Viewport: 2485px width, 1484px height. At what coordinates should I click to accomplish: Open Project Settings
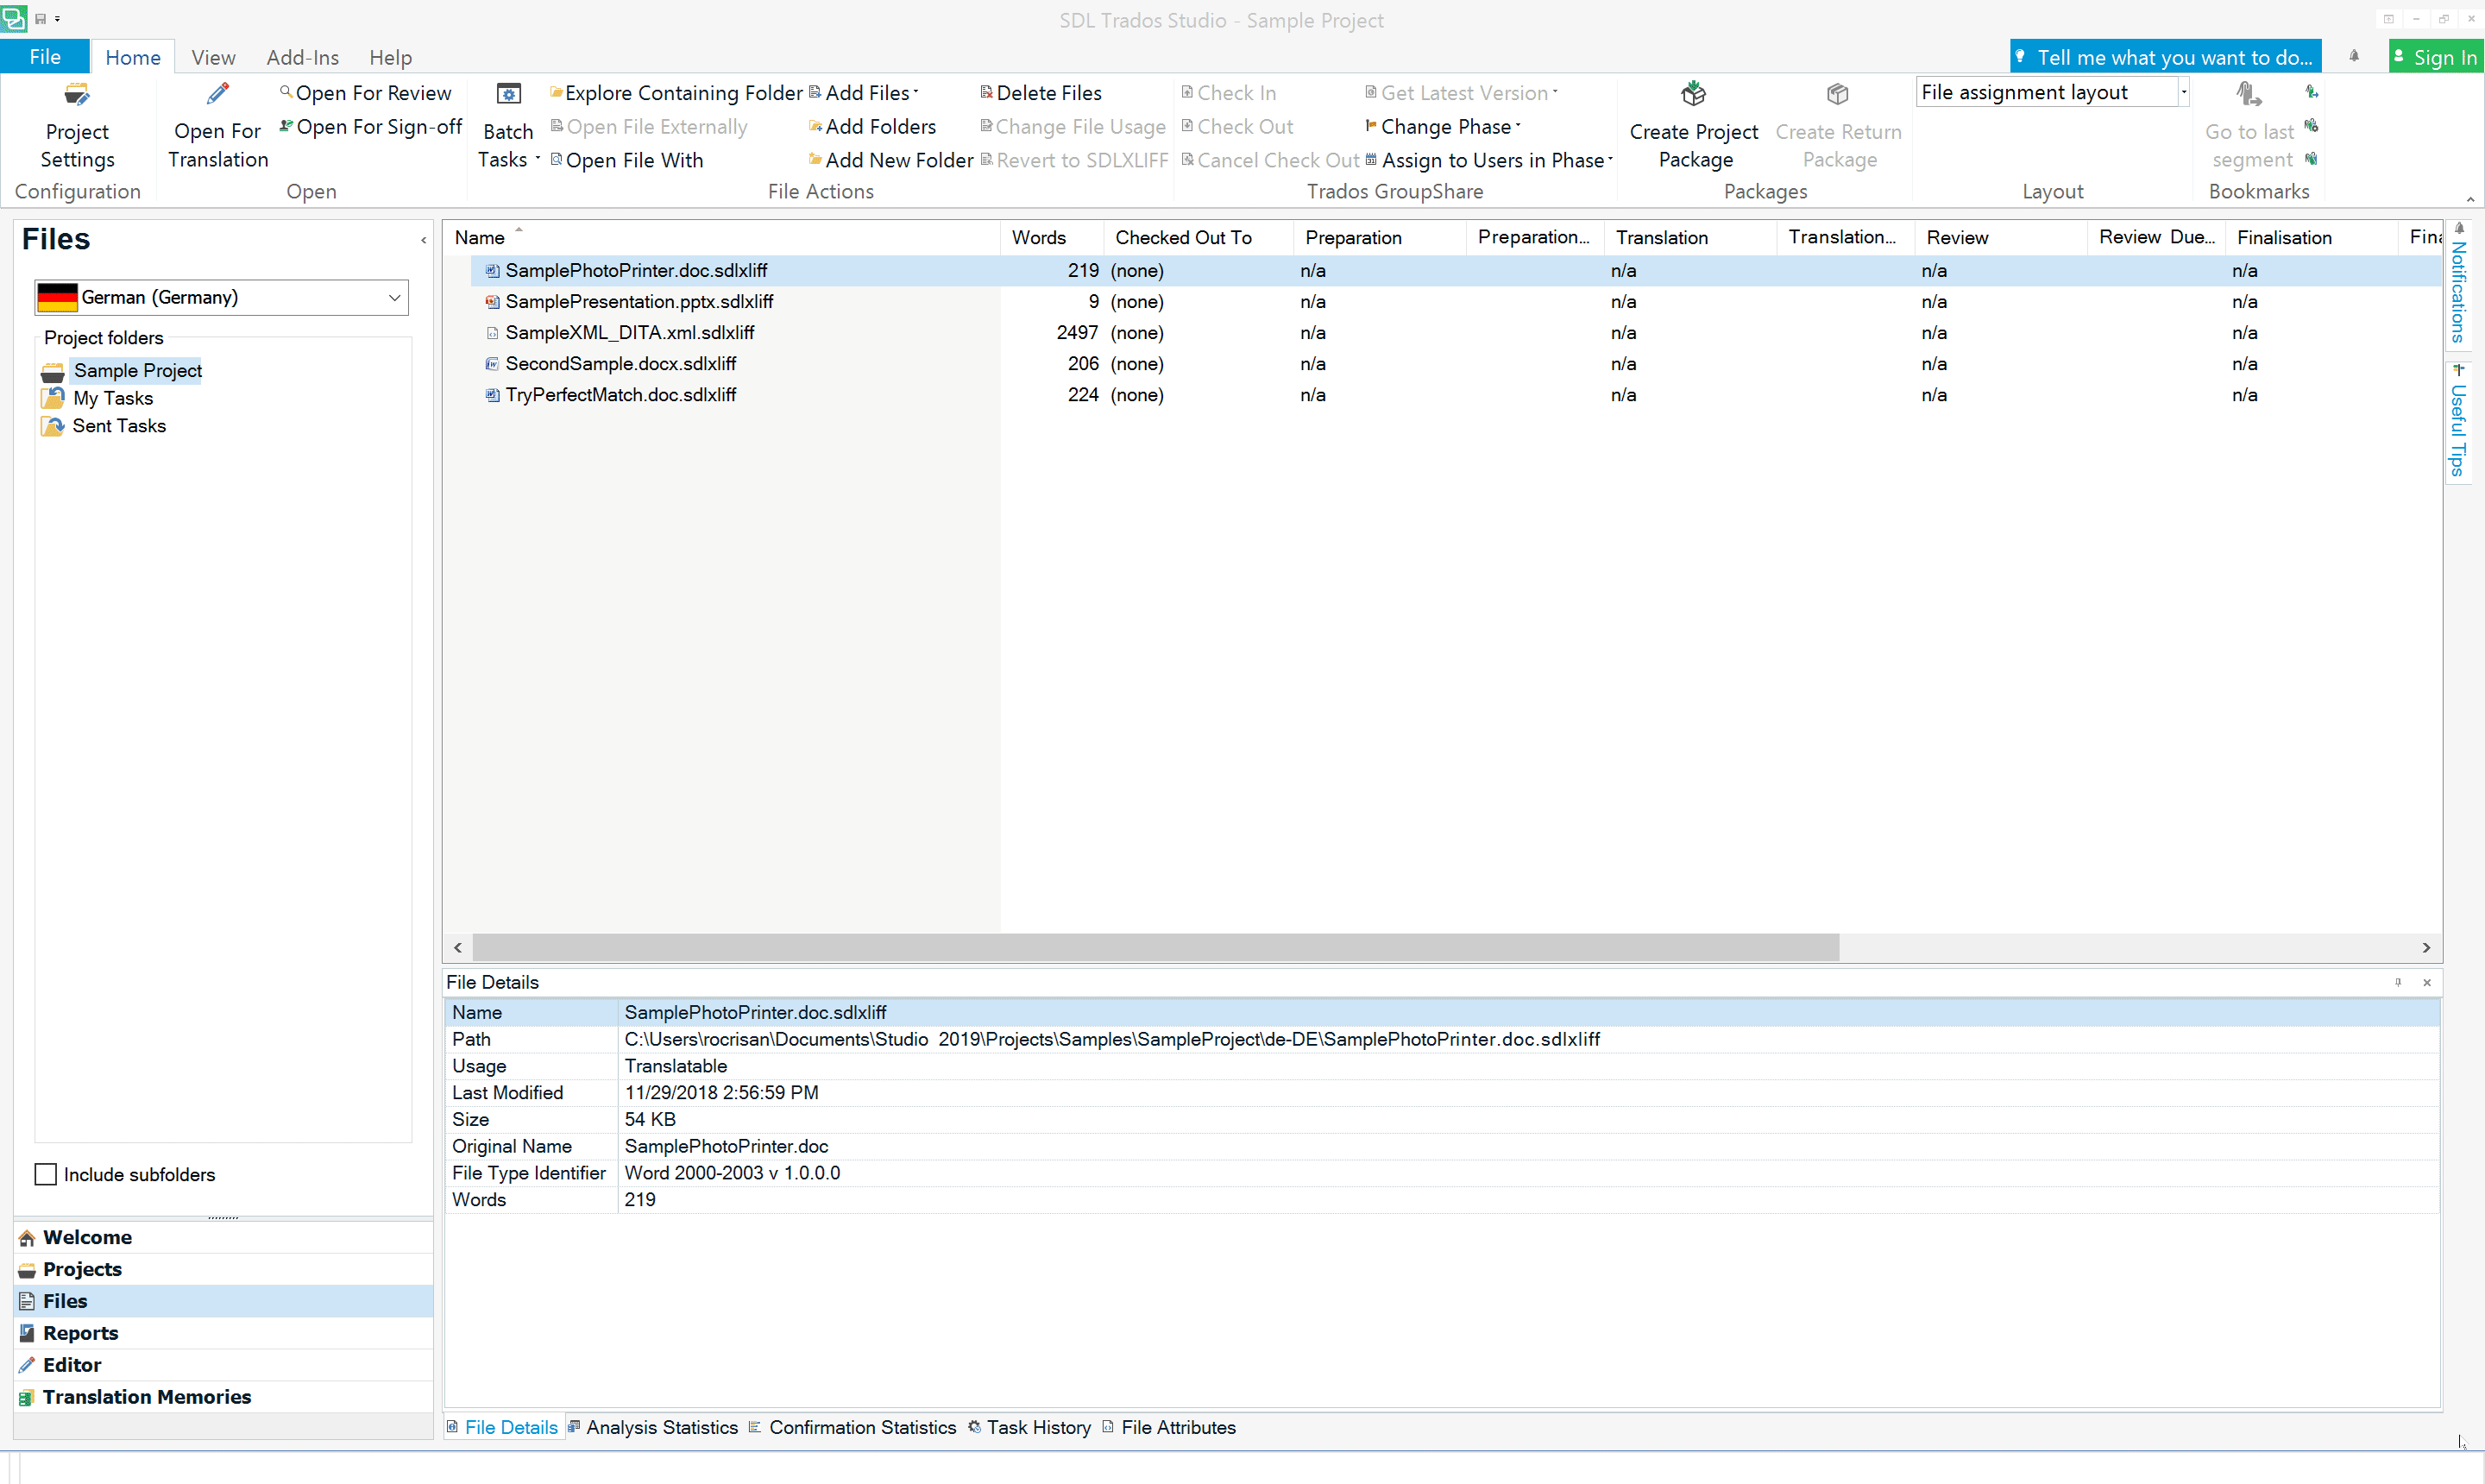pos(77,125)
